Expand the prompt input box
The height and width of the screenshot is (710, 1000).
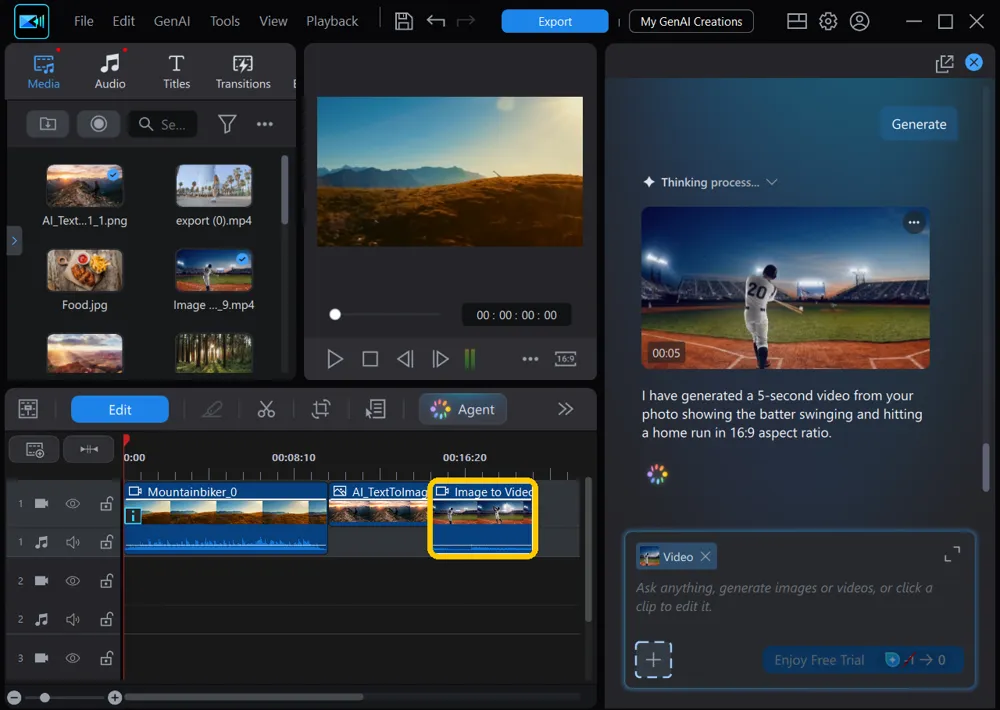pyautogui.click(x=952, y=554)
